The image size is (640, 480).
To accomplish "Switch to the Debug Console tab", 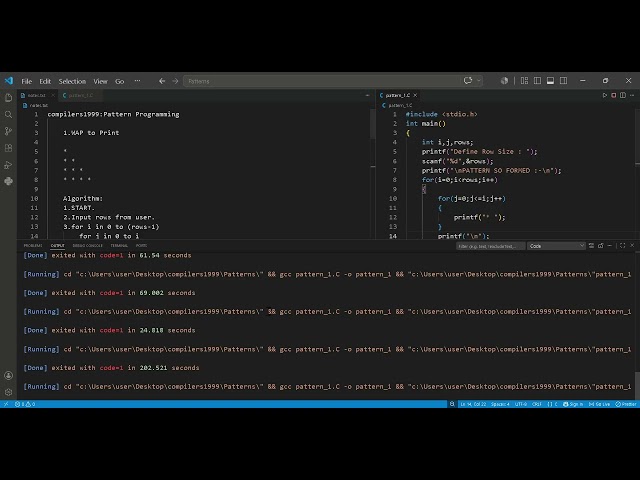I will pyautogui.click(x=87, y=246).
